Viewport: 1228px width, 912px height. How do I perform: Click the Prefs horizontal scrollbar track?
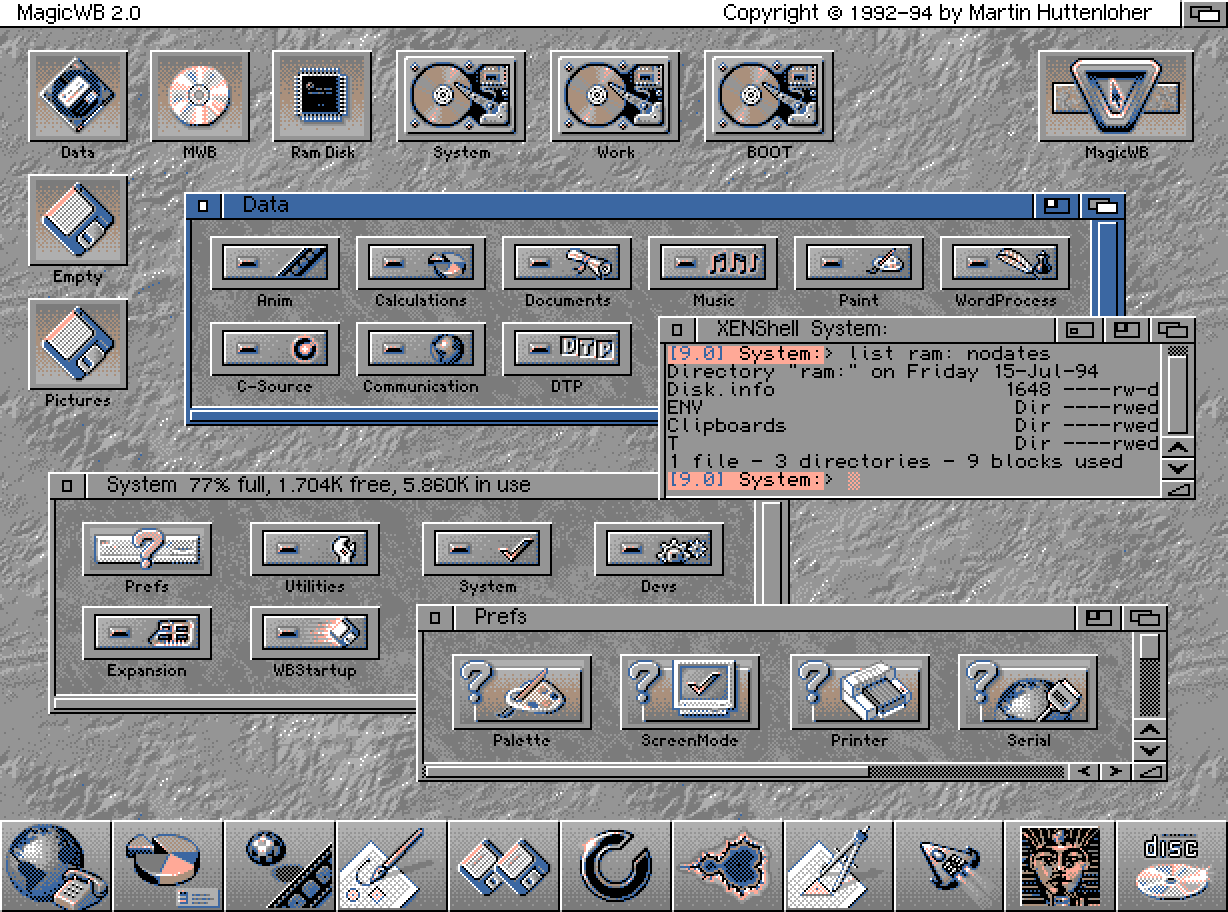747,771
